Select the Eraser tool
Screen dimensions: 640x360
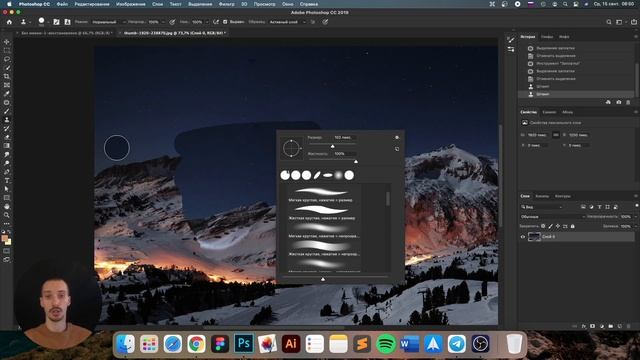(7, 137)
